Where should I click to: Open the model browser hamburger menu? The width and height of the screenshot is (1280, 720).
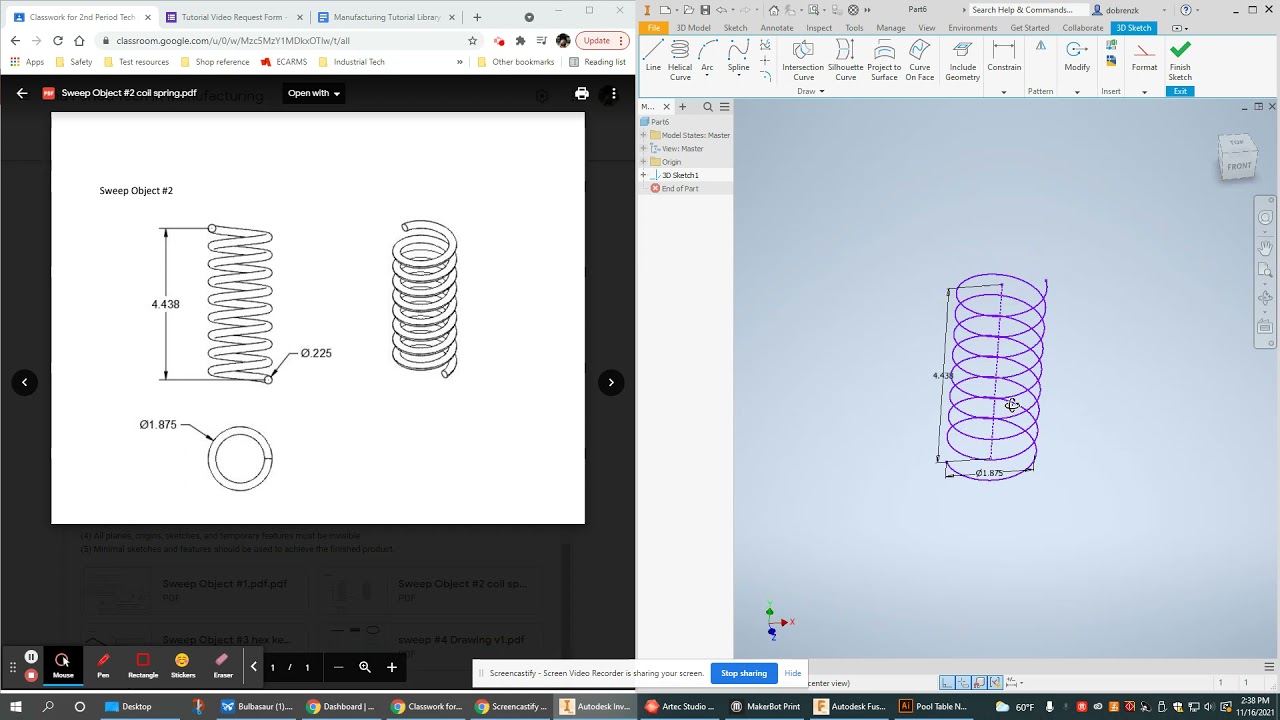click(725, 107)
